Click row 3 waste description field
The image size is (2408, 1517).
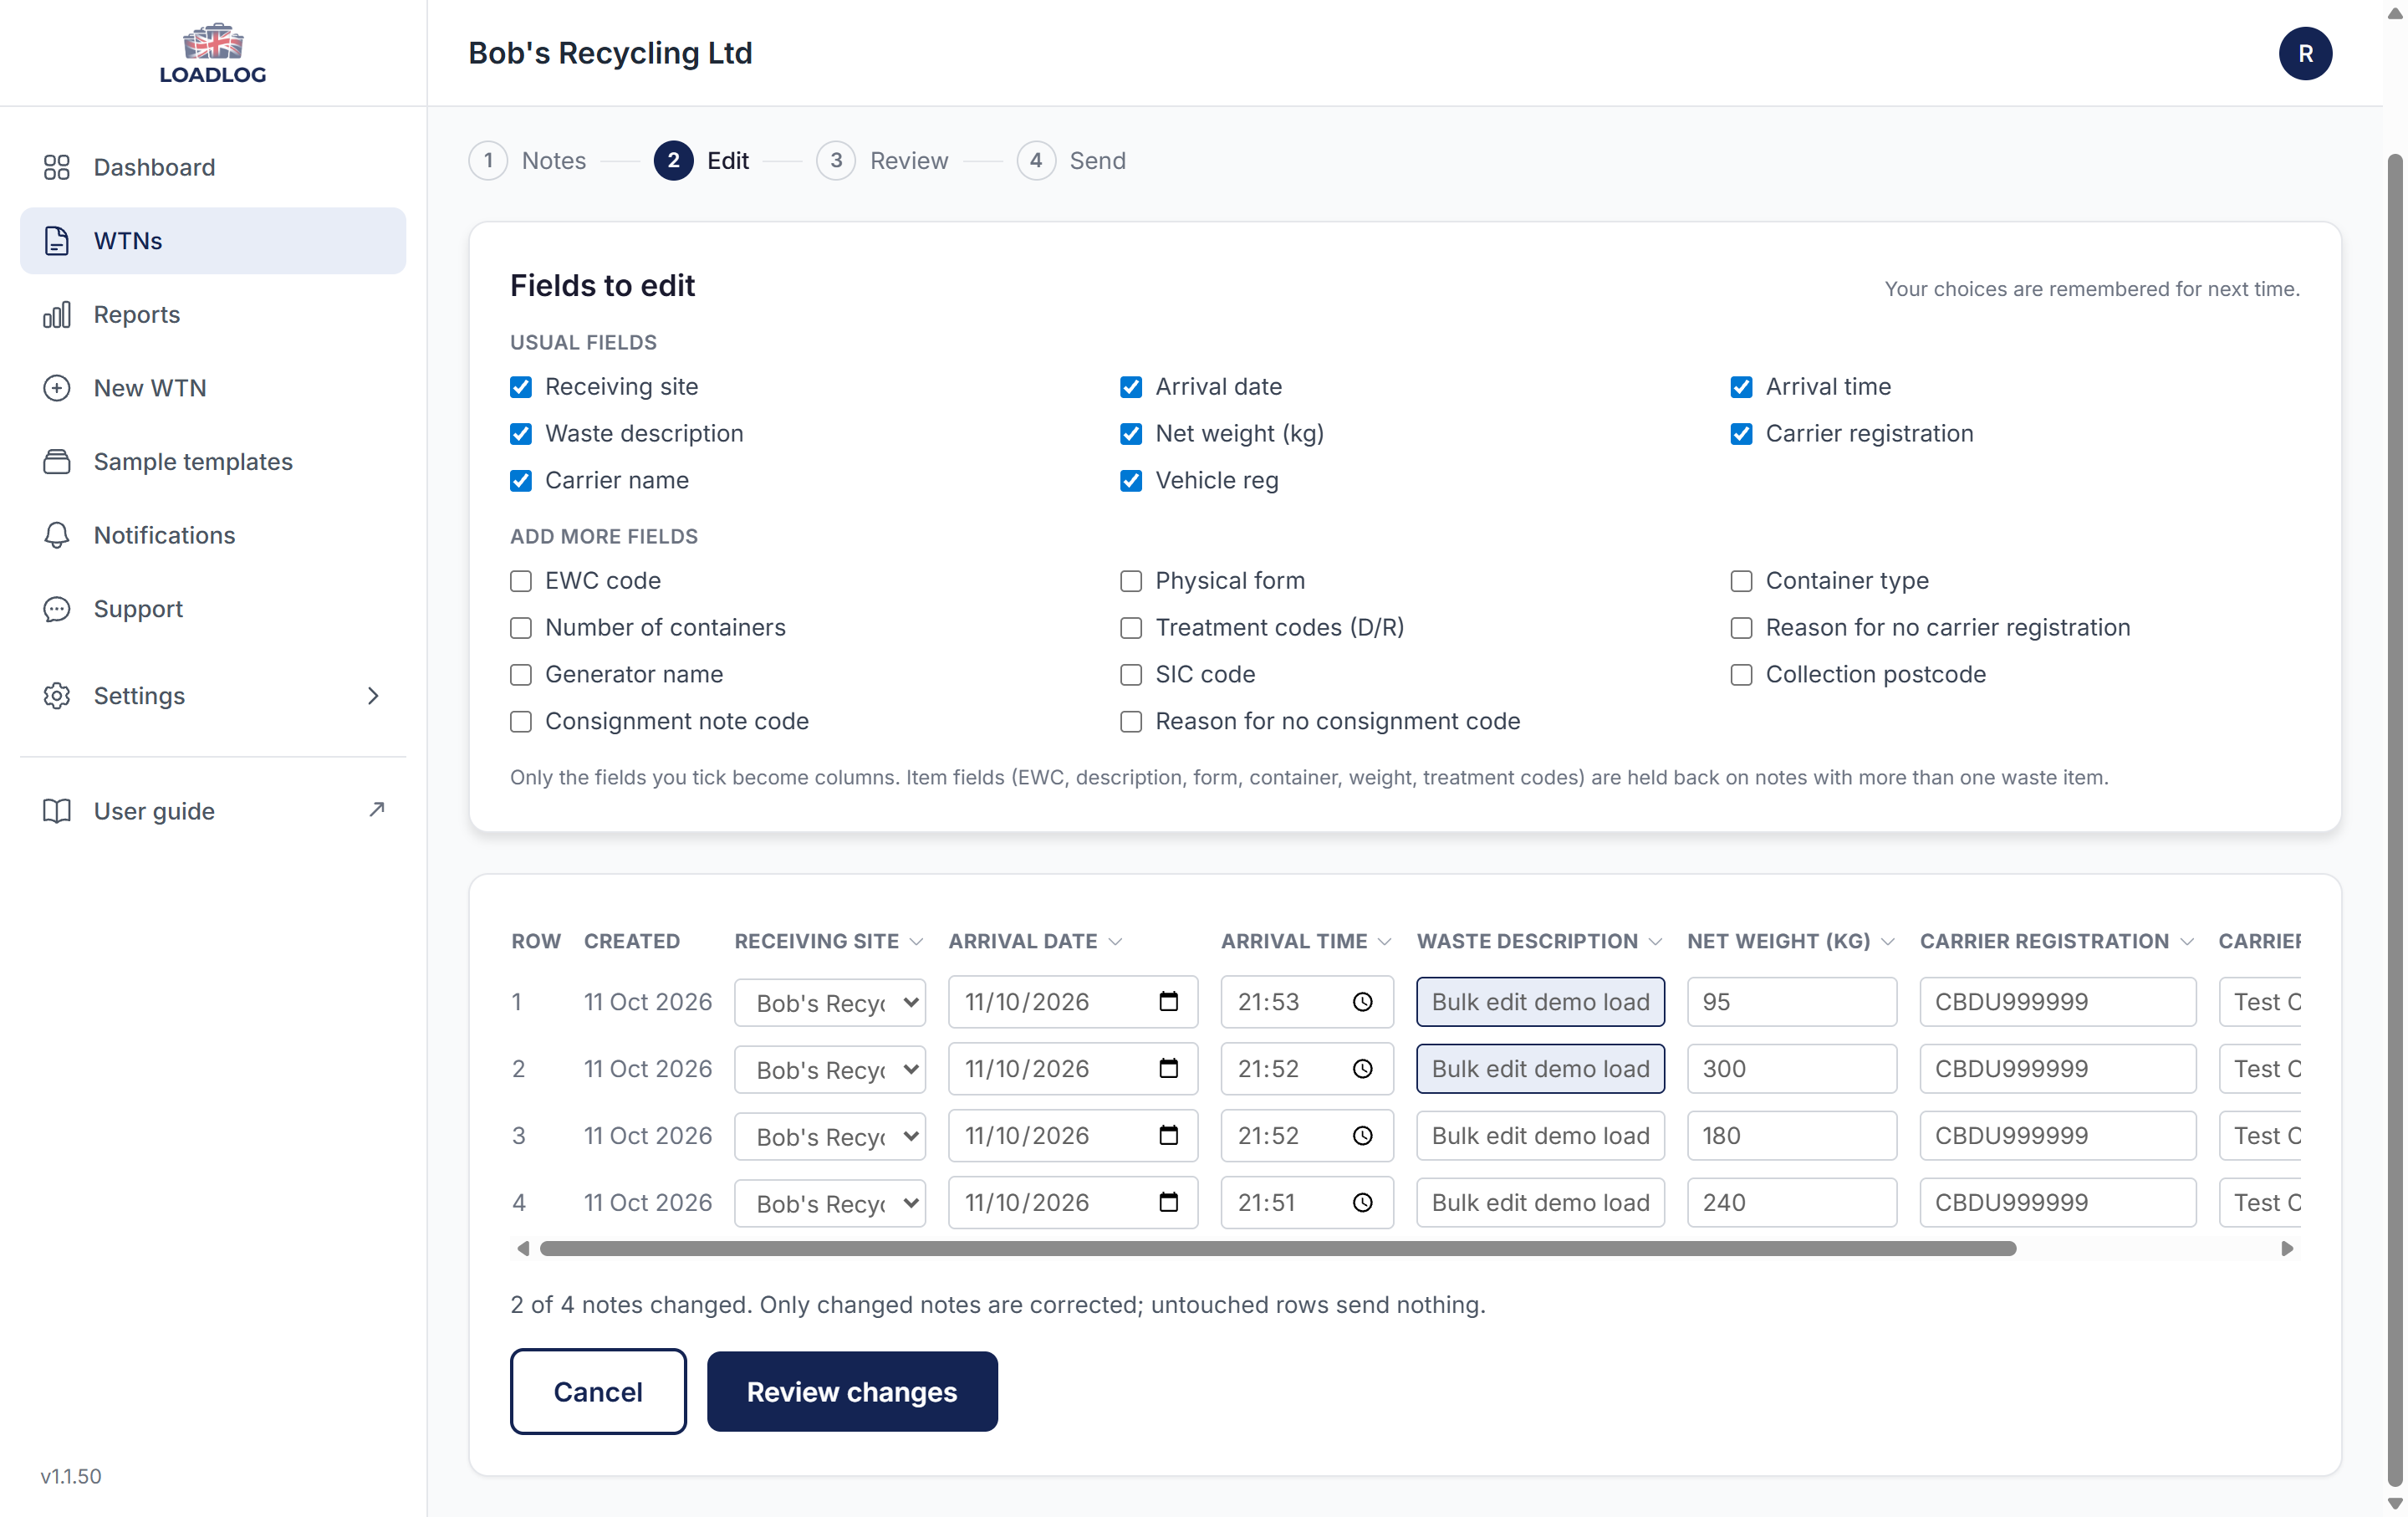[x=1540, y=1136]
